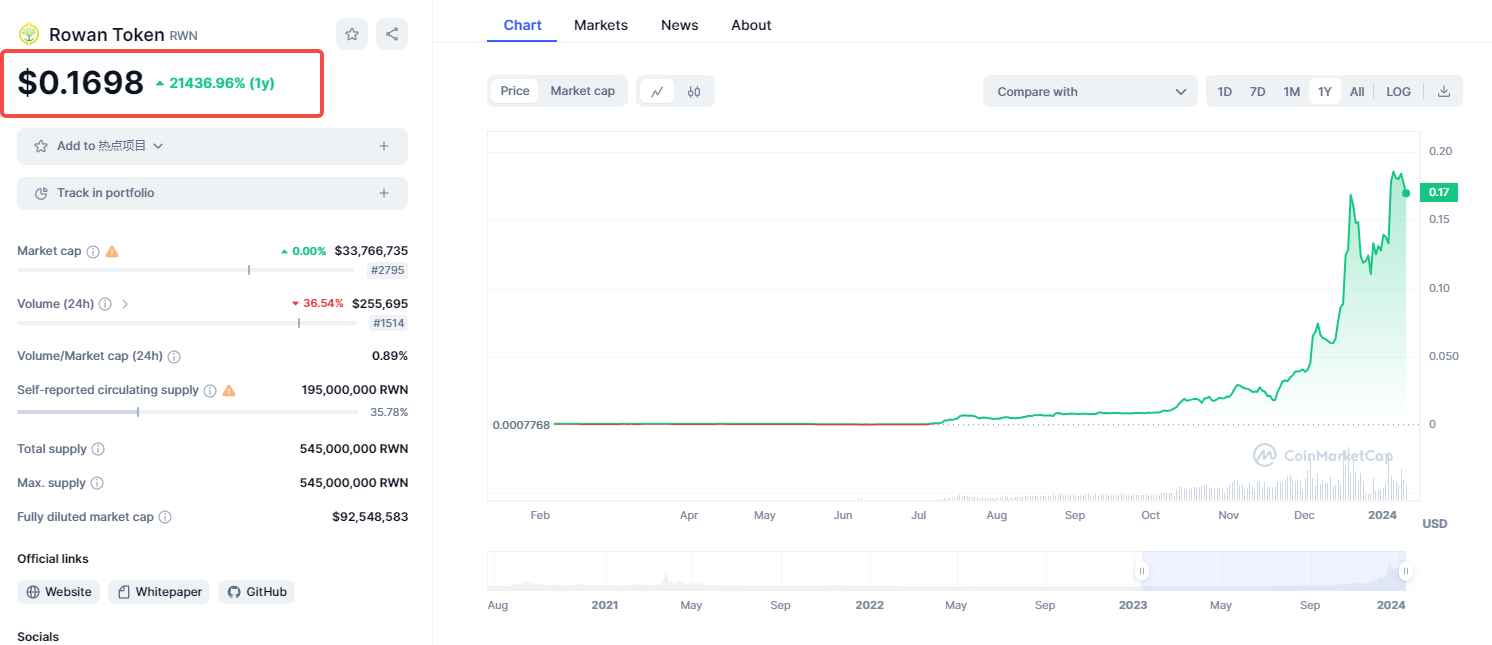Select the All time range
Image resolution: width=1492 pixels, height=645 pixels.
tap(1357, 91)
